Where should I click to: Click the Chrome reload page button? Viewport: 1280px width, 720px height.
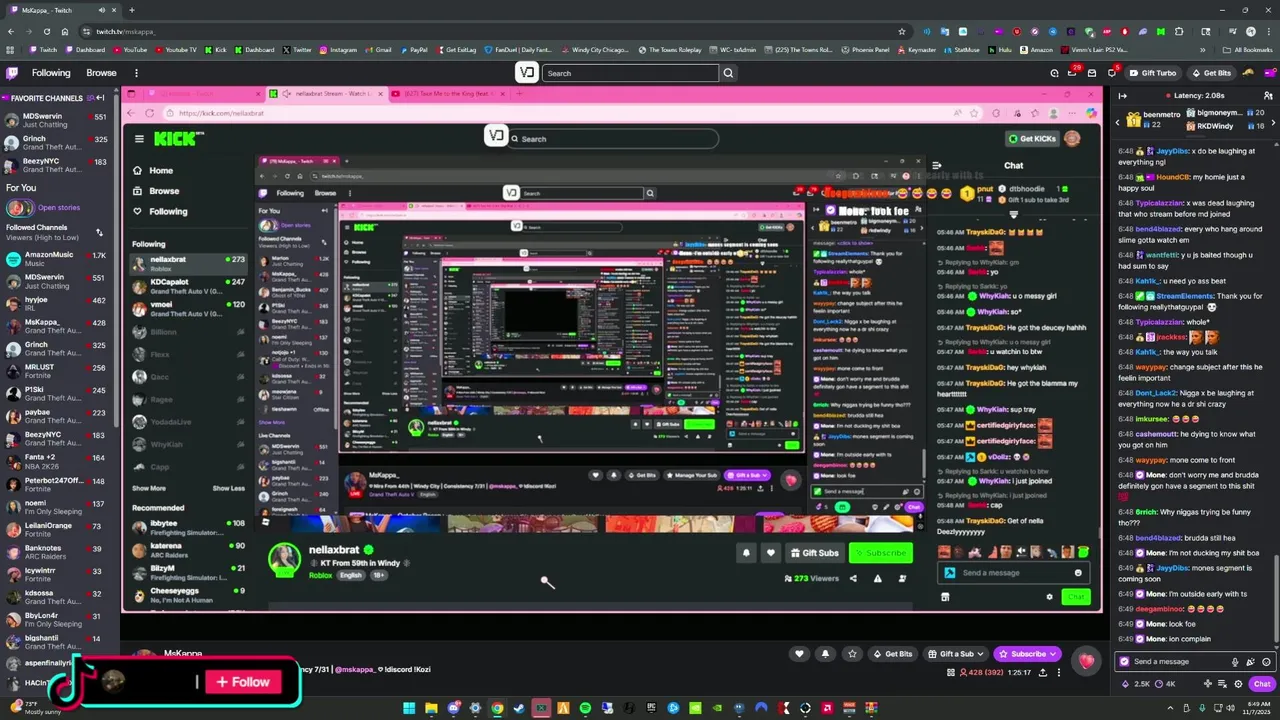pos(46,31)
